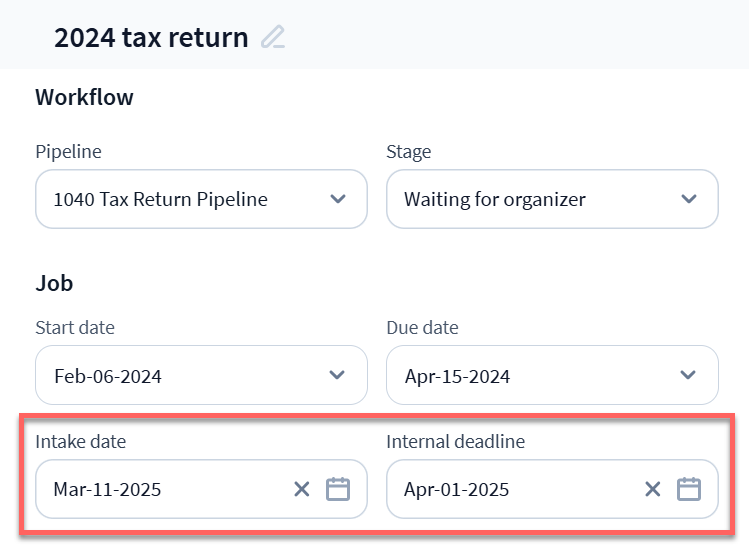This screenshot has width=749, height=545.
Task: Expand the Pipeline dropdown arrow
Action: 338,199
